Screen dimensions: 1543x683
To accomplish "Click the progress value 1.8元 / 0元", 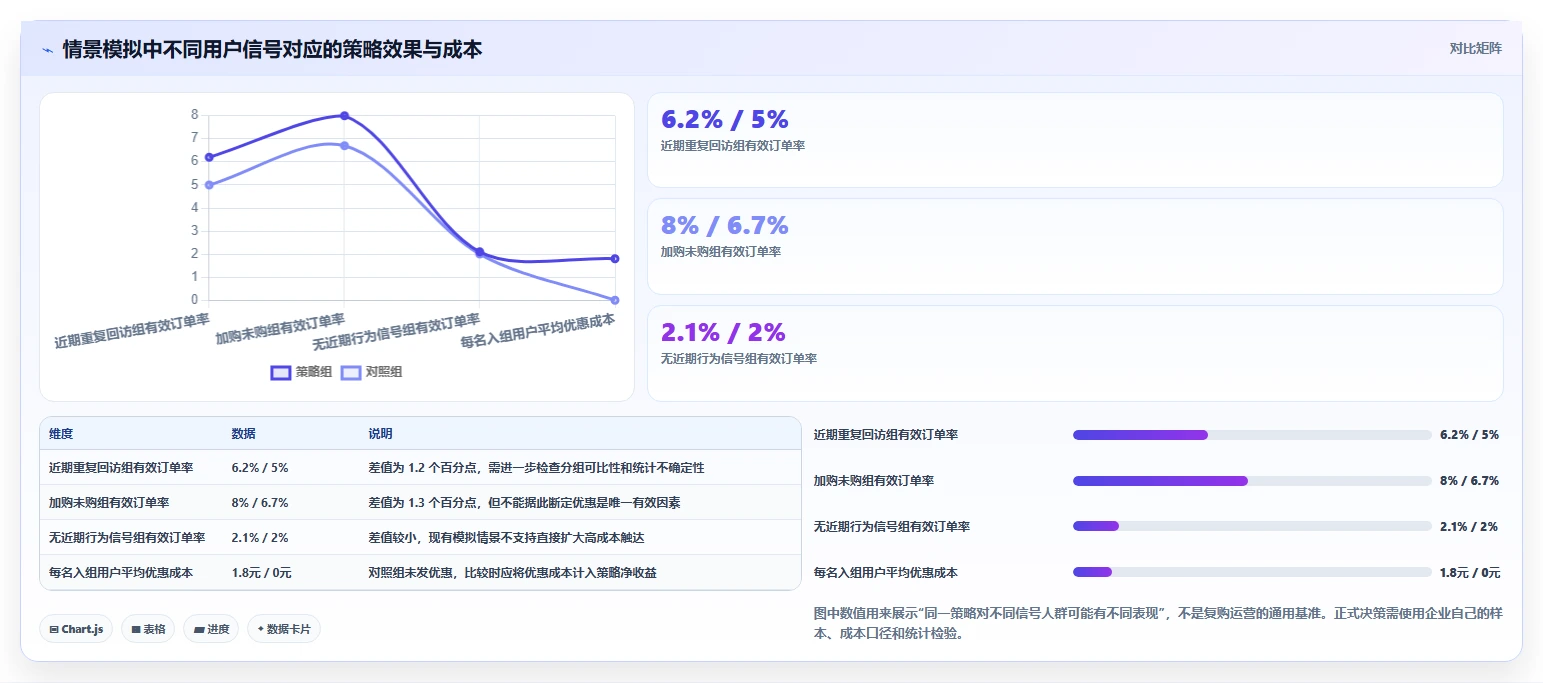I will [1470, 573].
